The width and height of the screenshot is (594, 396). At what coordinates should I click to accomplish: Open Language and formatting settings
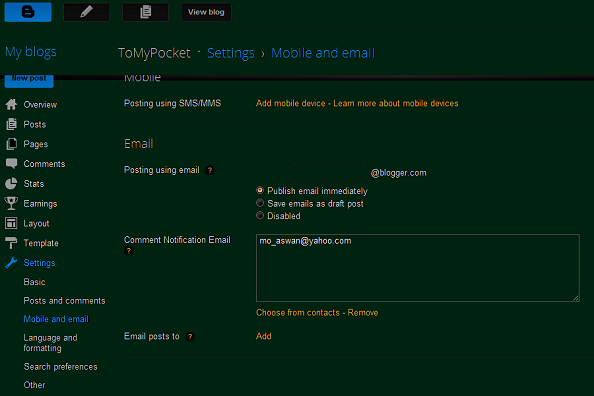tap(50, 343)
